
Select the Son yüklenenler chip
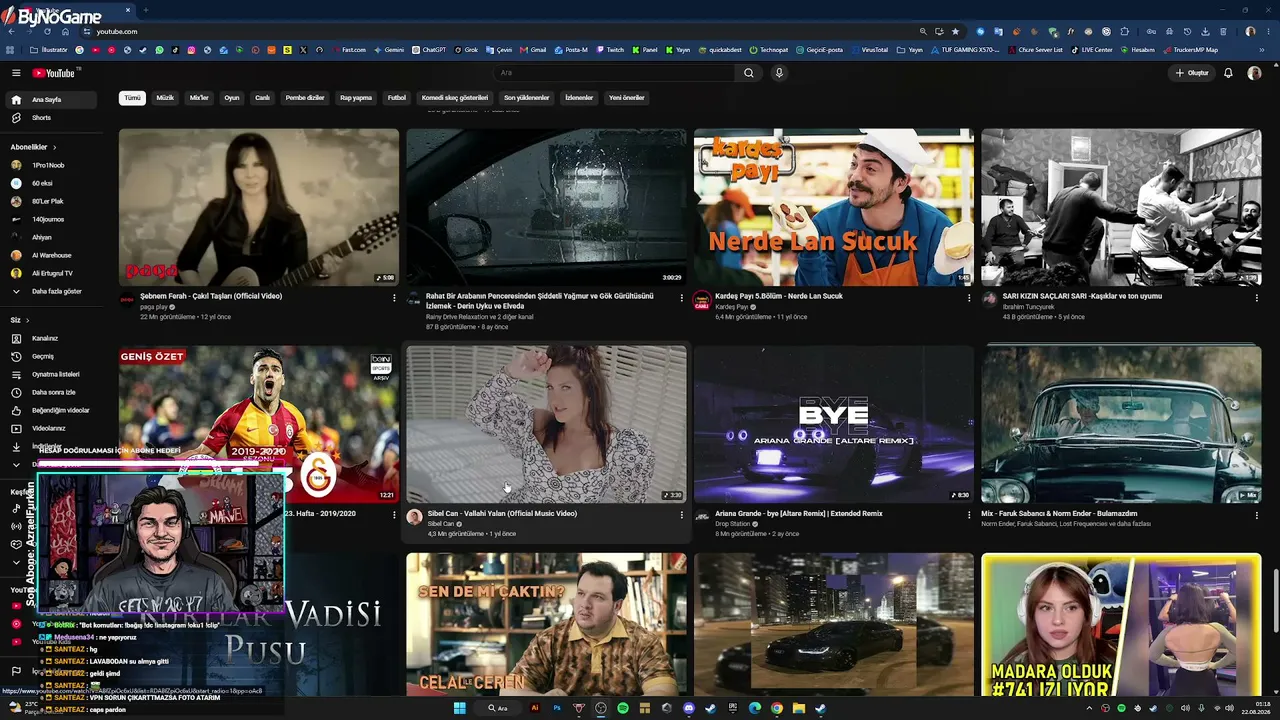[526, 98]
